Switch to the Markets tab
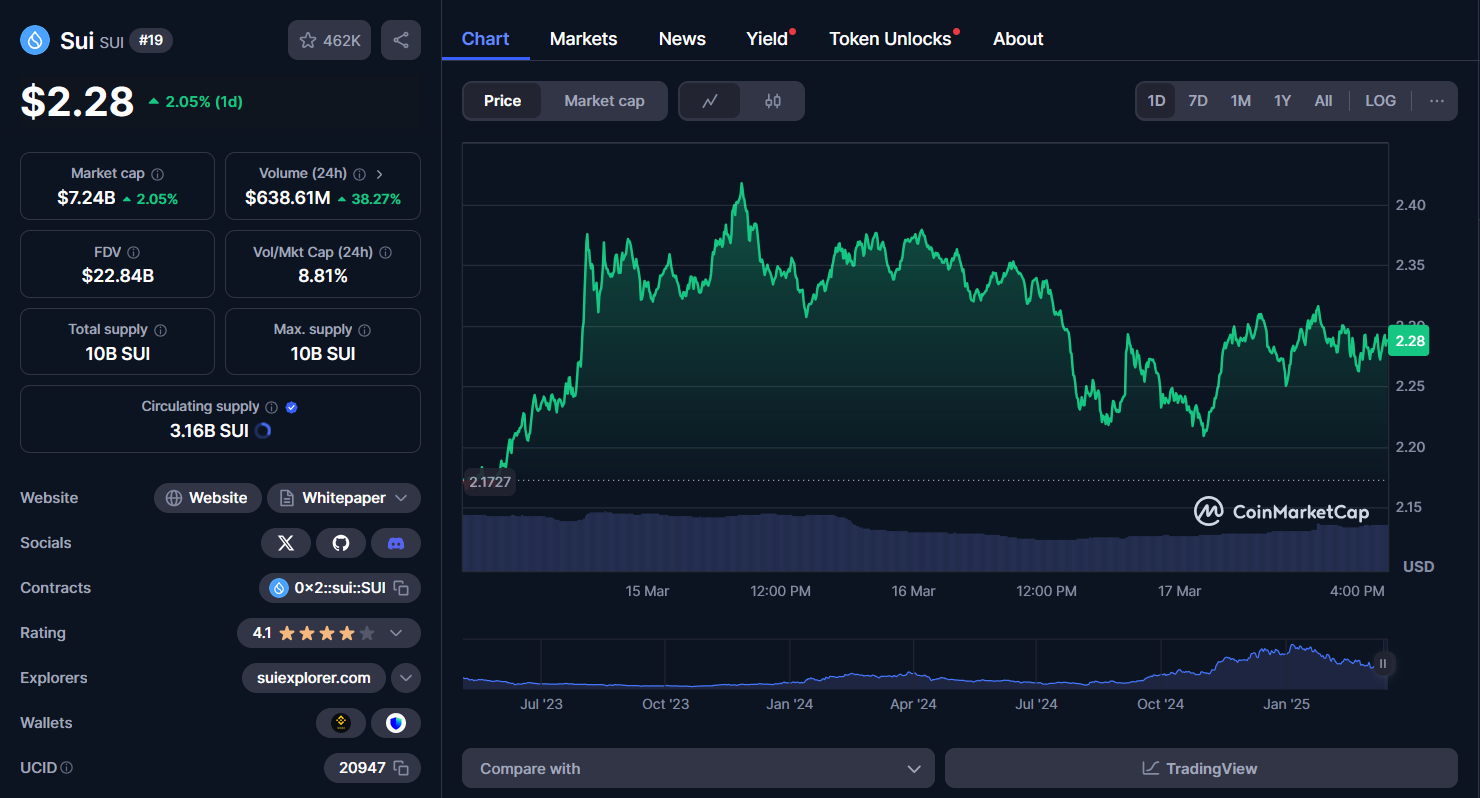1480x798 pixels. pyautogui.click(x=583, y=39)
